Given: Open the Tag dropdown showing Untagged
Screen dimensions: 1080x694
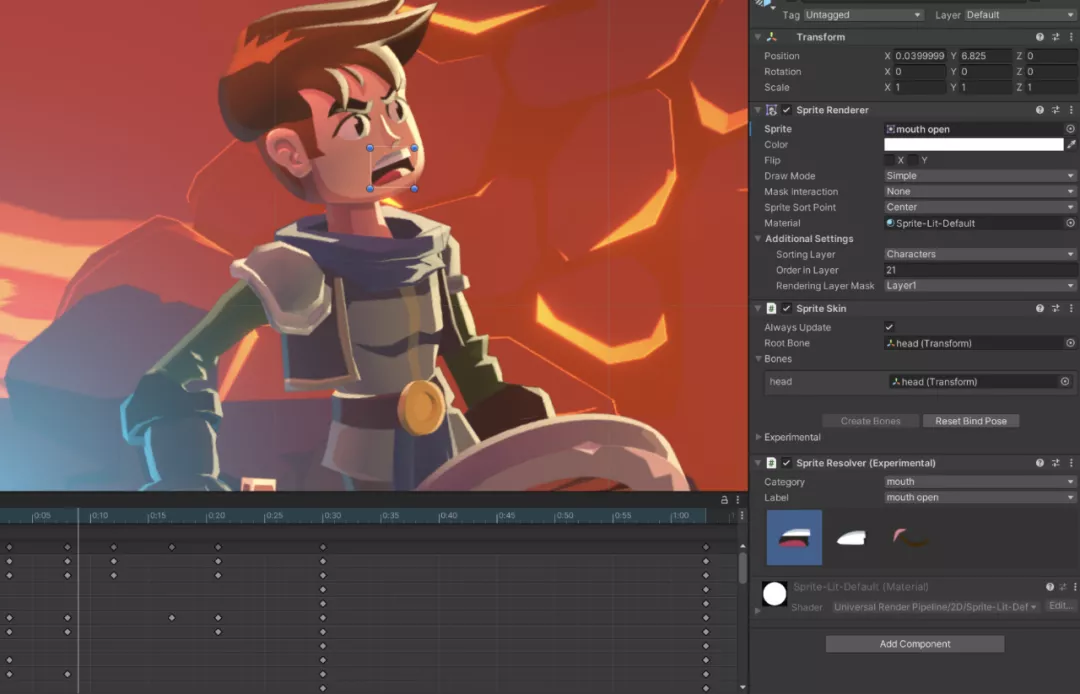Looking at the screenshot, I should 863,15.
